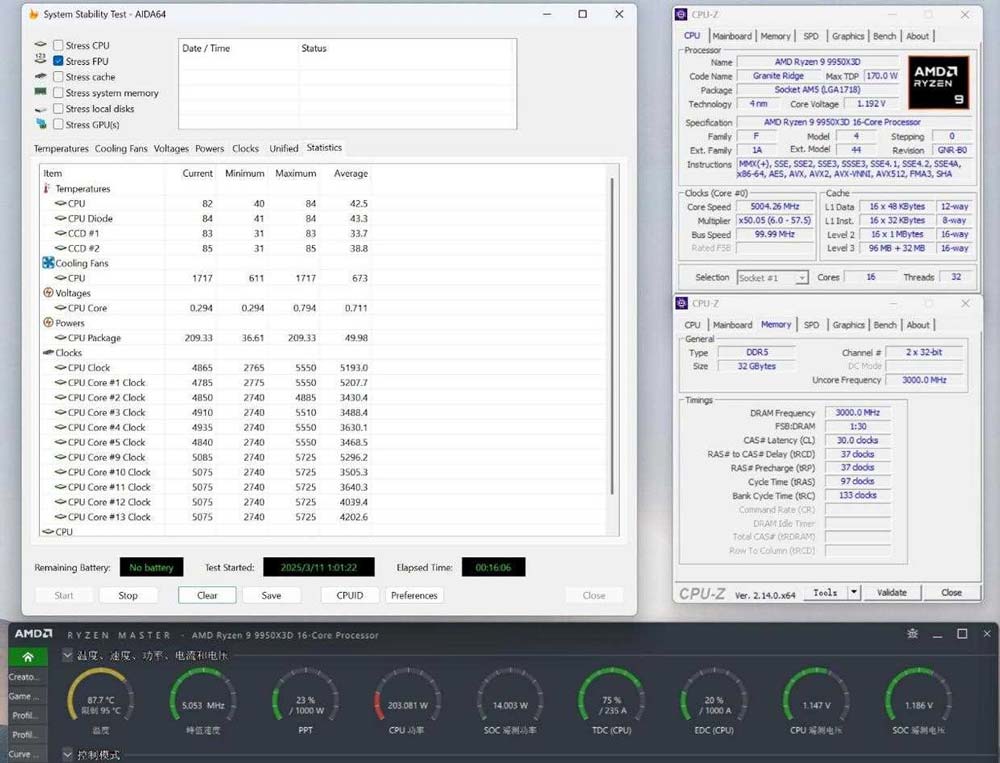Switch to the Clocks tab

(246, 149)
